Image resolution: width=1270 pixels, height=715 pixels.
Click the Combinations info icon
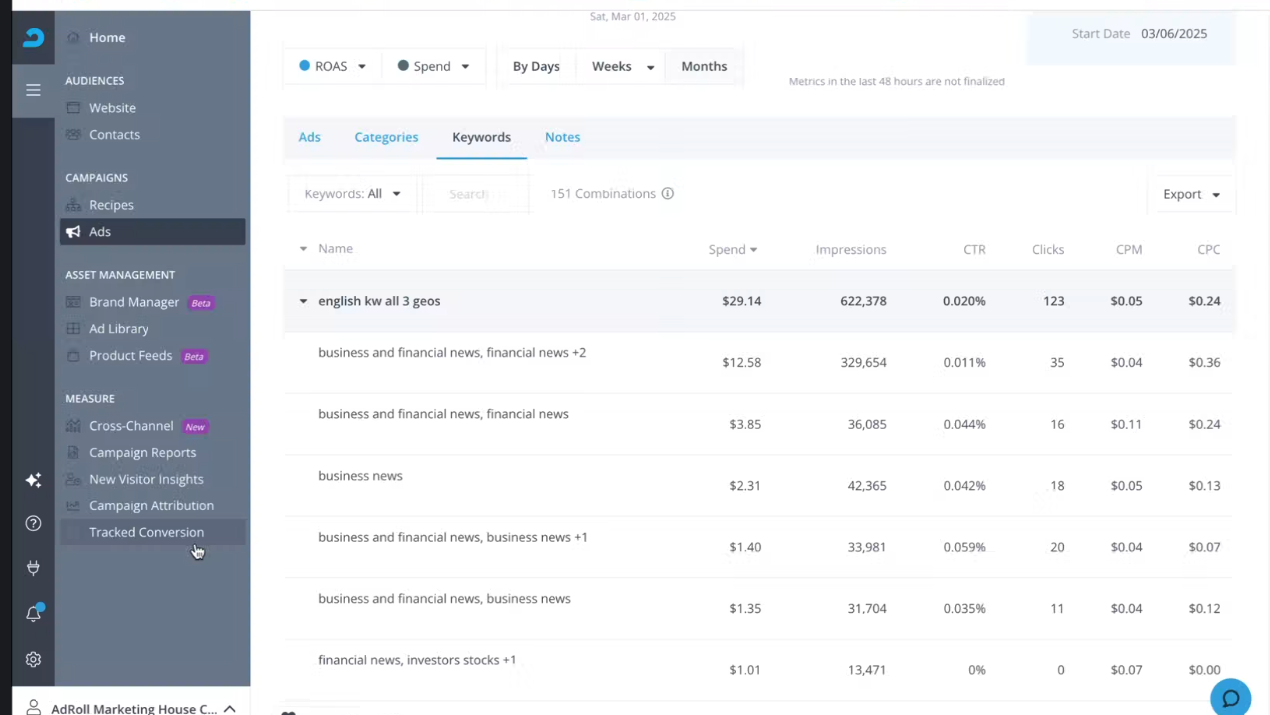click(x=668, y=194)
